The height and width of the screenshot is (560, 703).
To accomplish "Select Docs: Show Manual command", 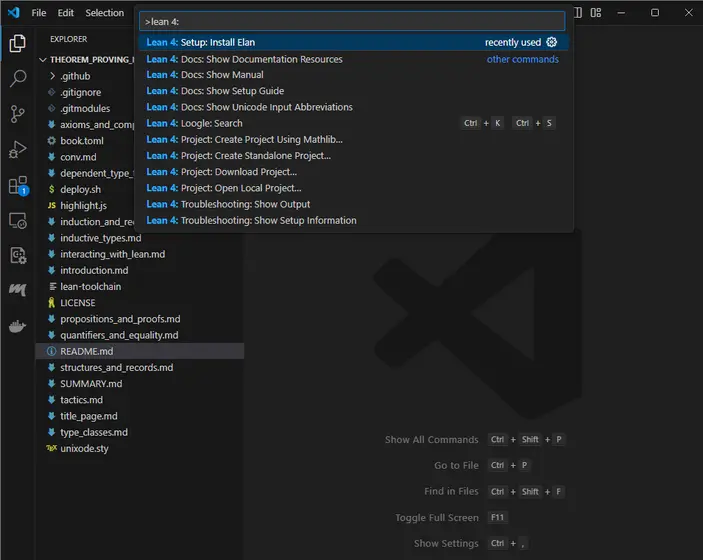I will coord(354,74).
